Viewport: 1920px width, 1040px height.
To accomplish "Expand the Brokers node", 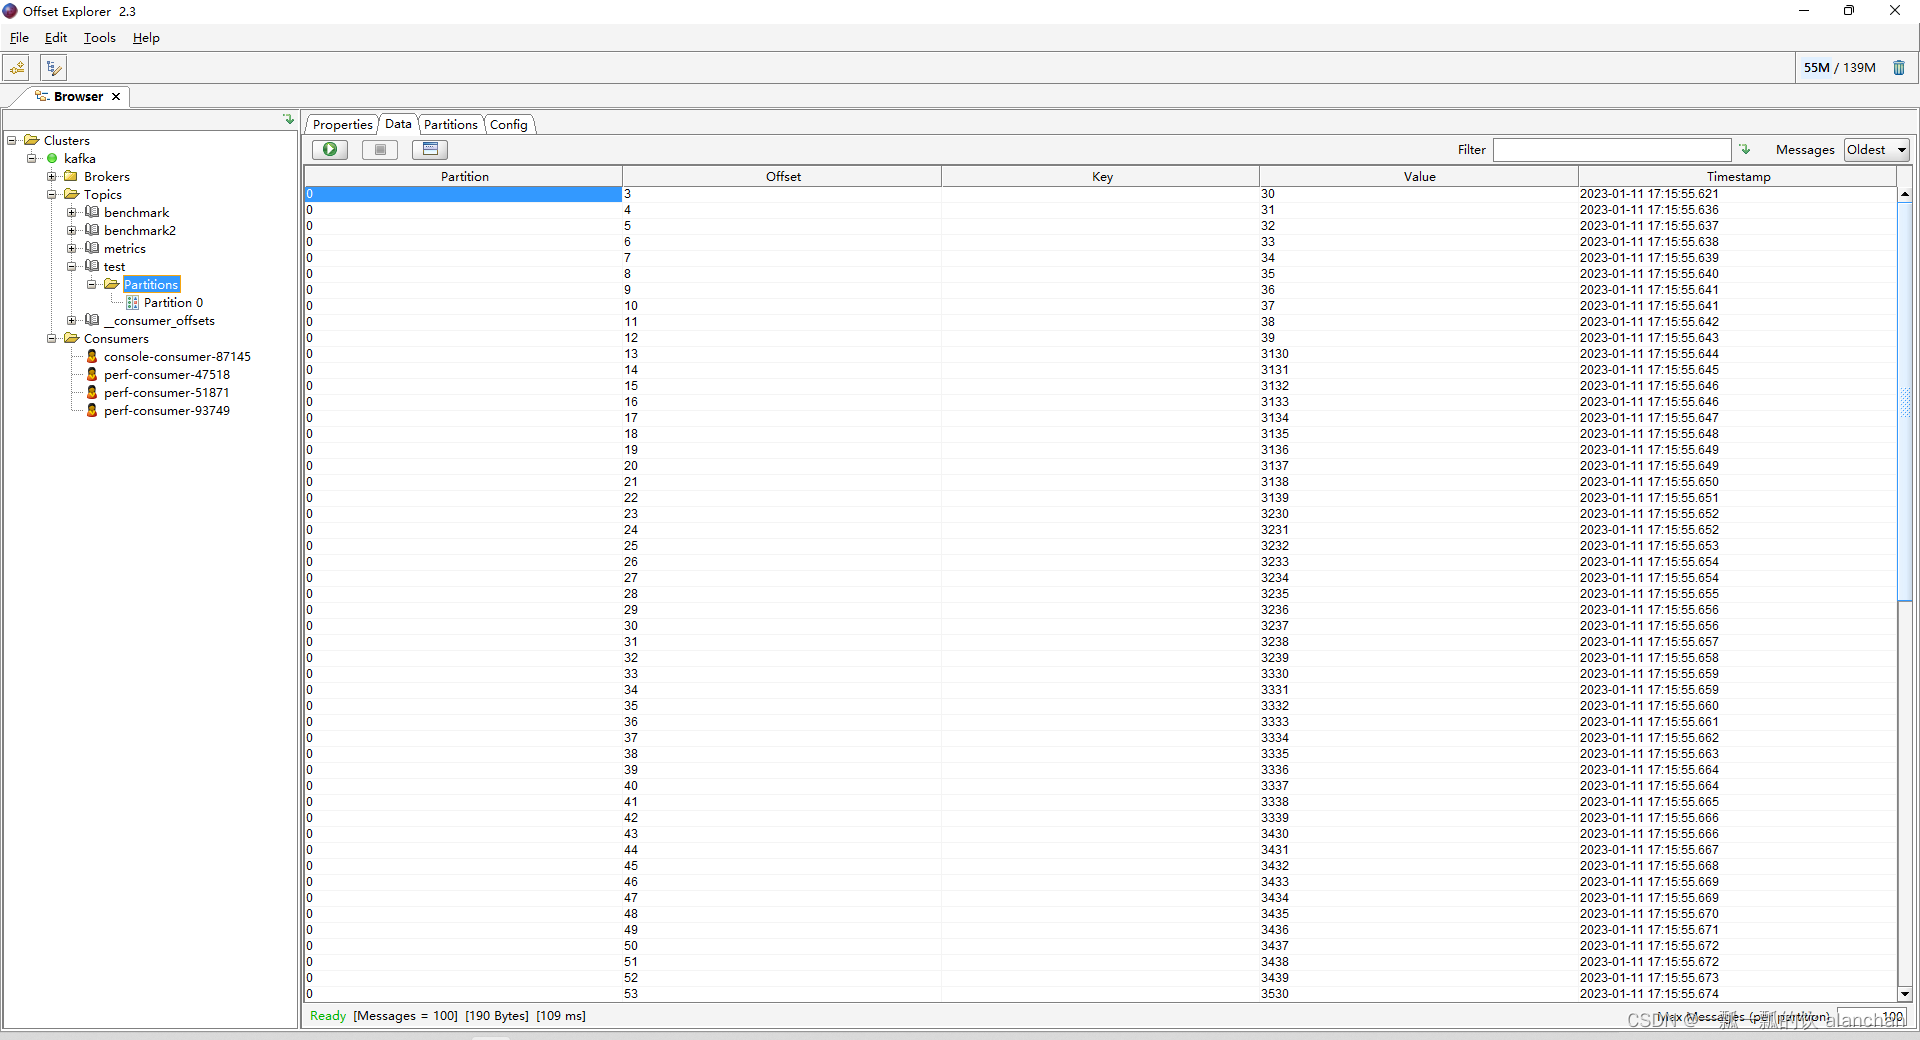I will coord(52,177).
